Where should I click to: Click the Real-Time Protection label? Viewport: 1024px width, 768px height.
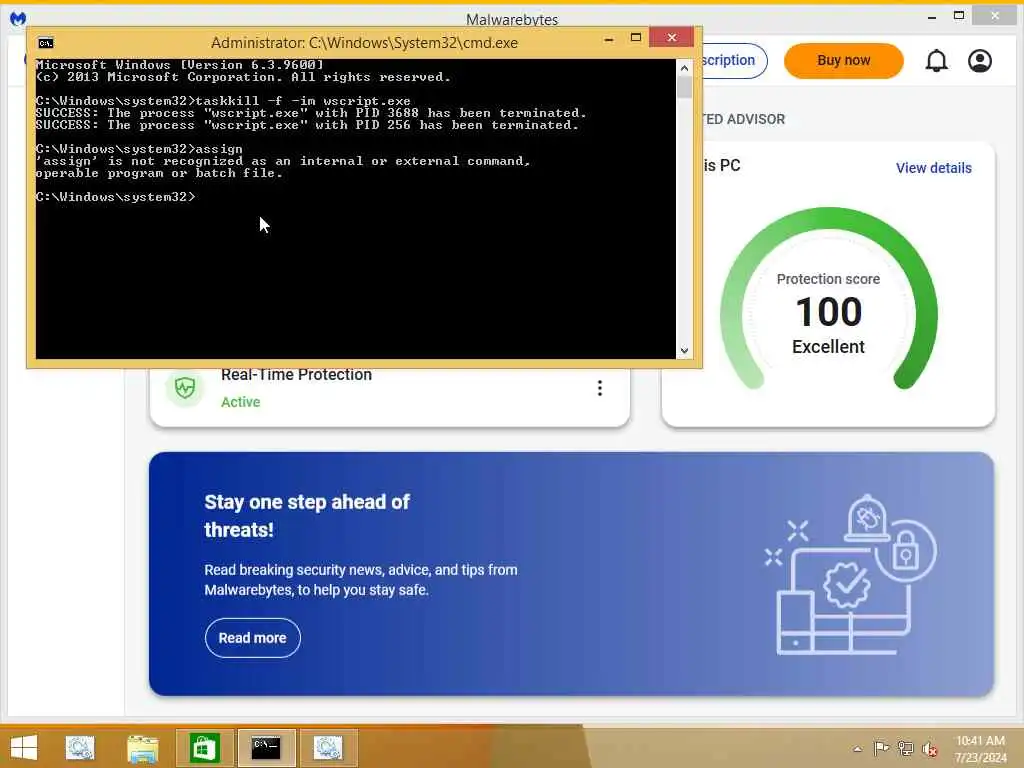point(296,375)
